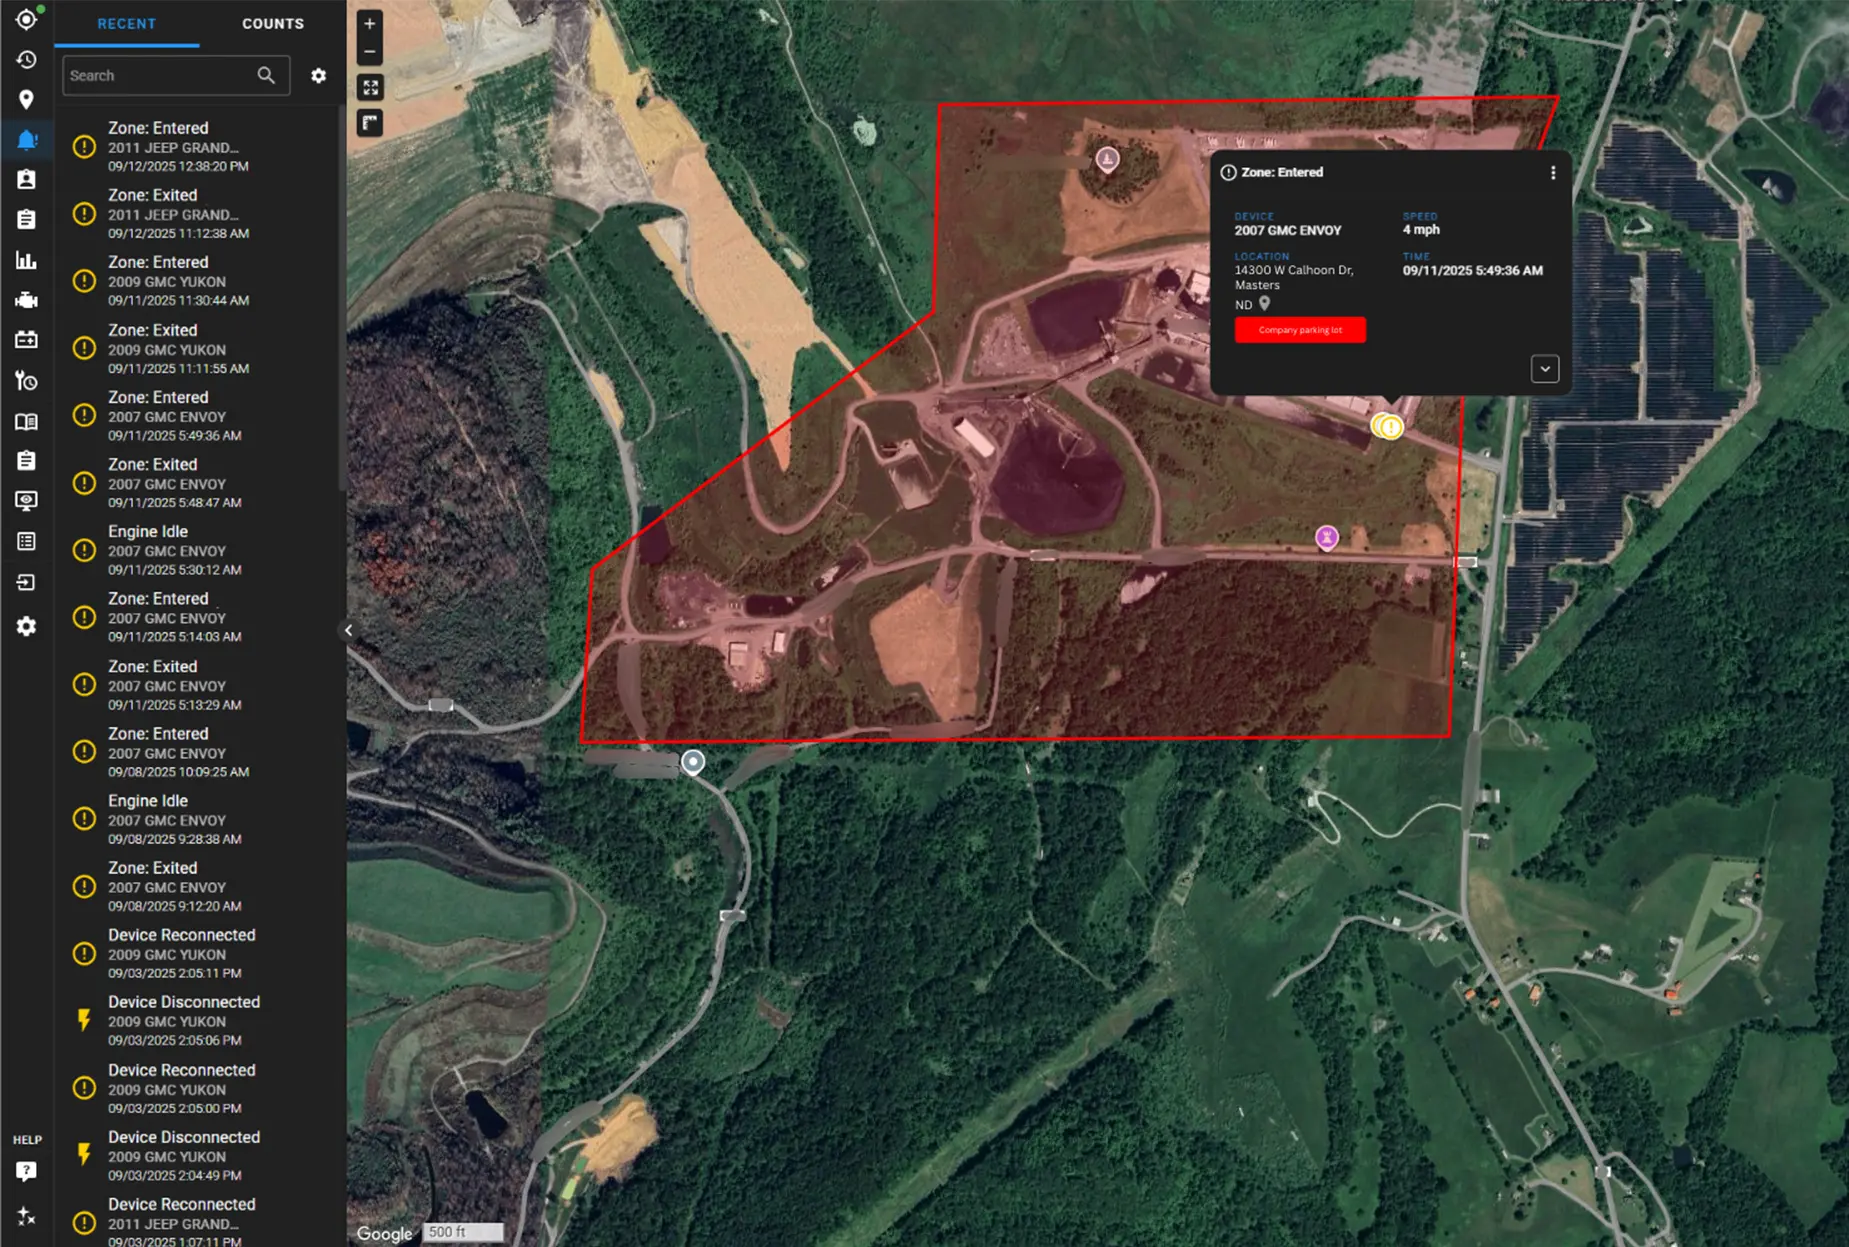This screenshot has width=1849, height=1247.
Task: Open the popup's three-dot overflow menu
Action: [x=1553, y=172]
